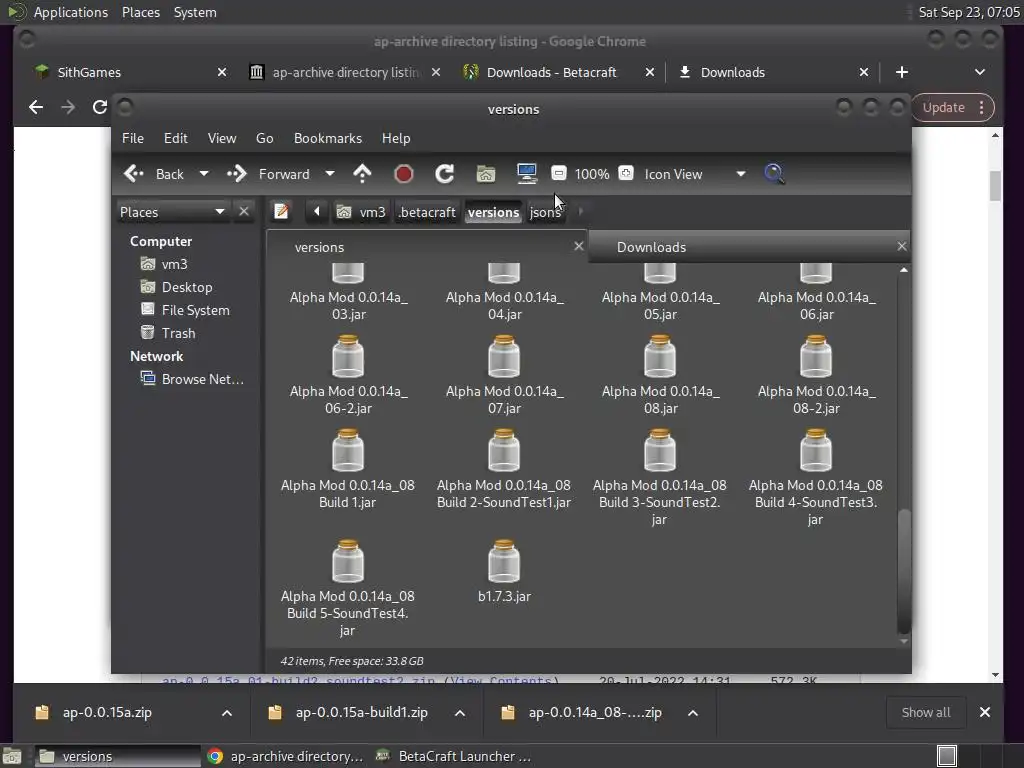Select File System in sidebar

coord(195,310)
